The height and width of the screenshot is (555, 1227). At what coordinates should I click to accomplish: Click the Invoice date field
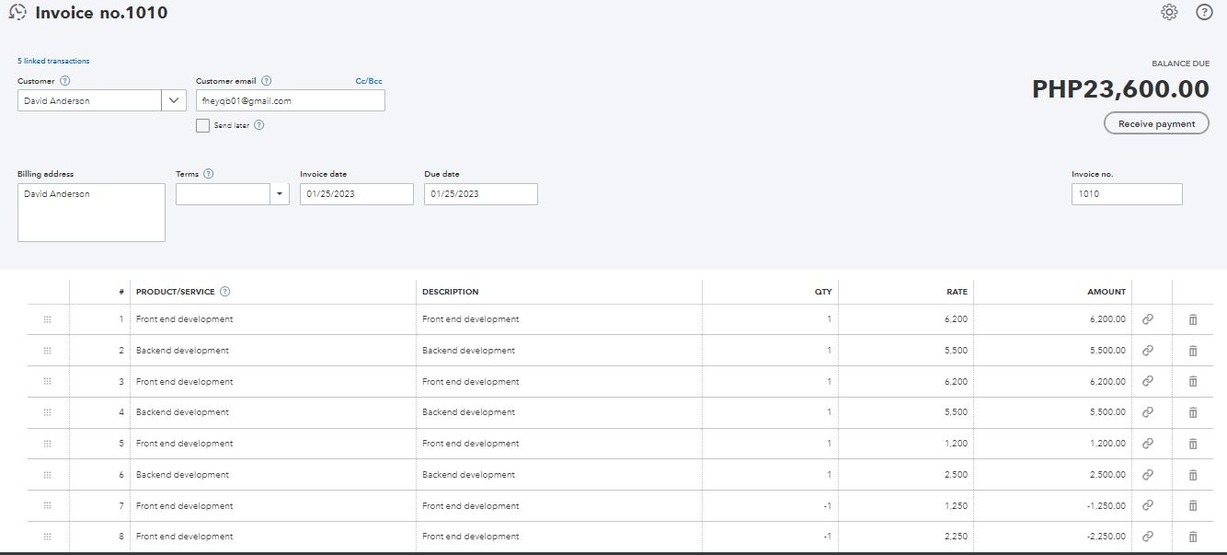(x=356, y=194)
